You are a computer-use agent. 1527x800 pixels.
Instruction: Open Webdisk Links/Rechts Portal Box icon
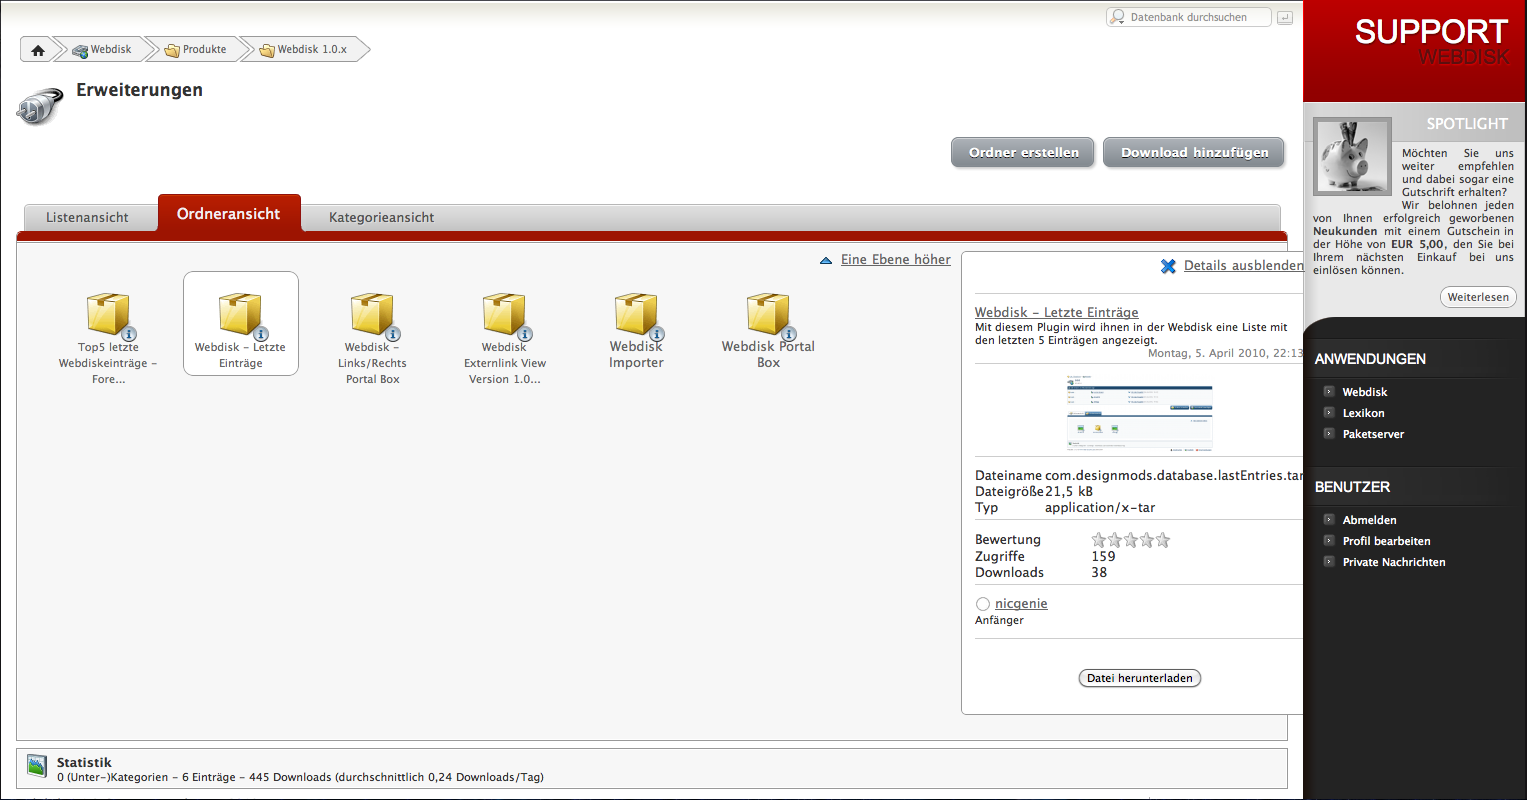tap(372, 315)
